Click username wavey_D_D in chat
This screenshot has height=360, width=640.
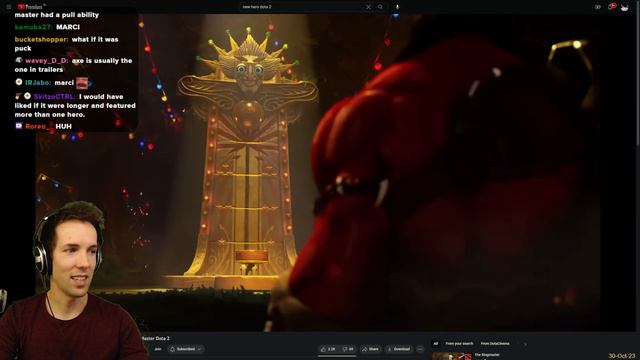point(47,61)
